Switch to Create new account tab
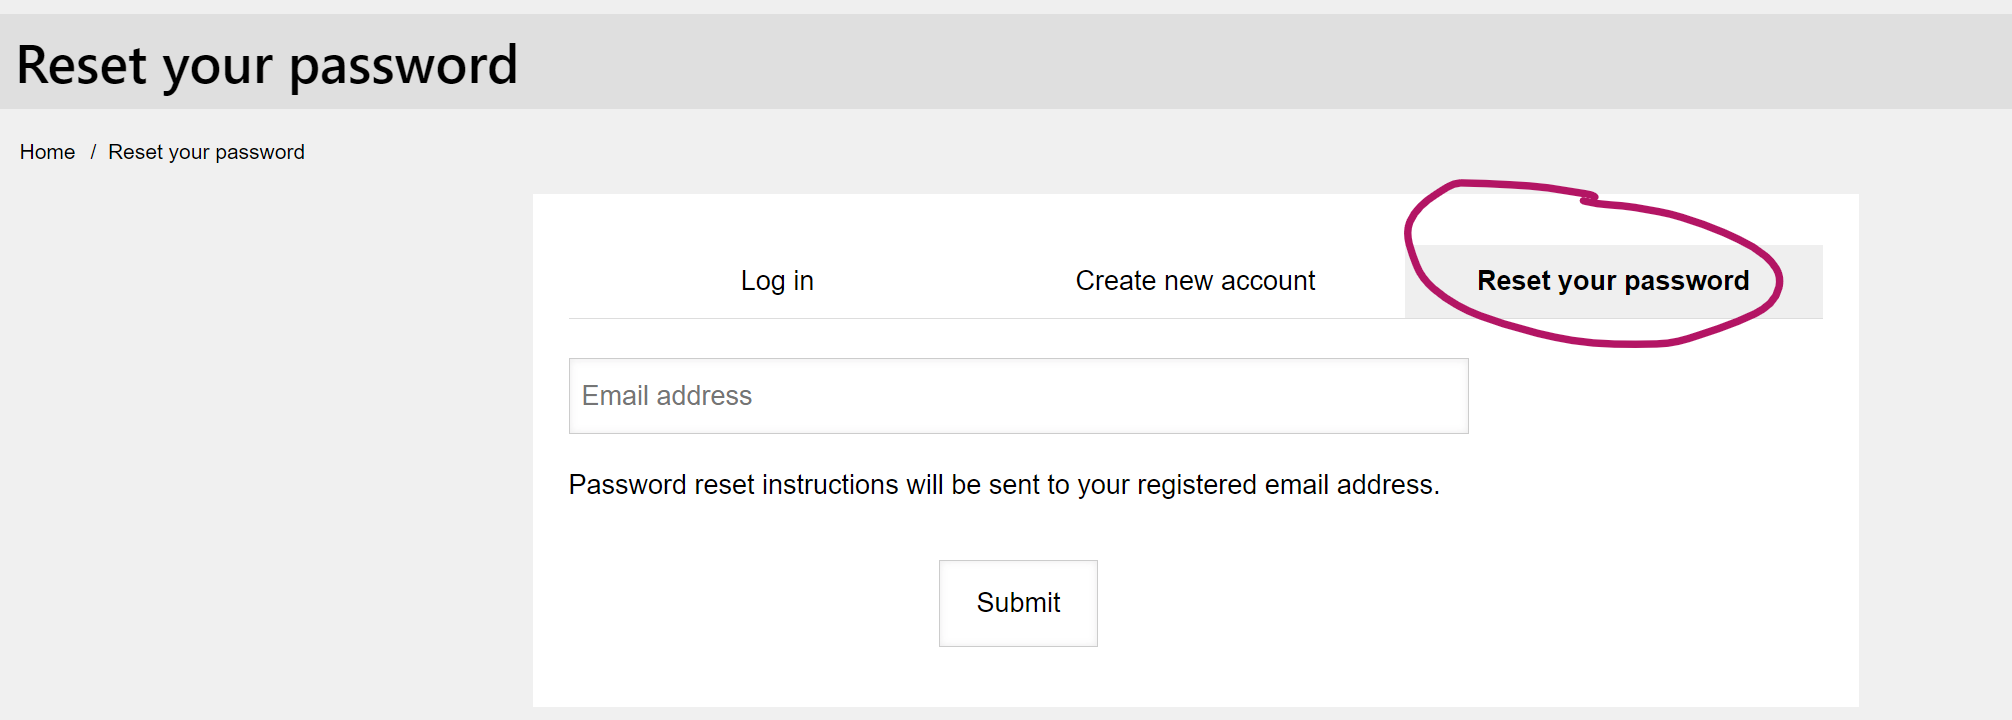The image size is (2012, 720). (1195, 281)
